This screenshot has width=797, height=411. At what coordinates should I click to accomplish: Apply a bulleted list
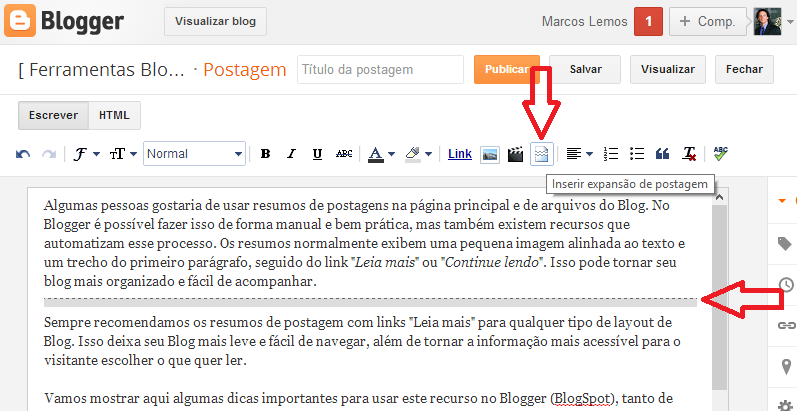pos(636,153)
